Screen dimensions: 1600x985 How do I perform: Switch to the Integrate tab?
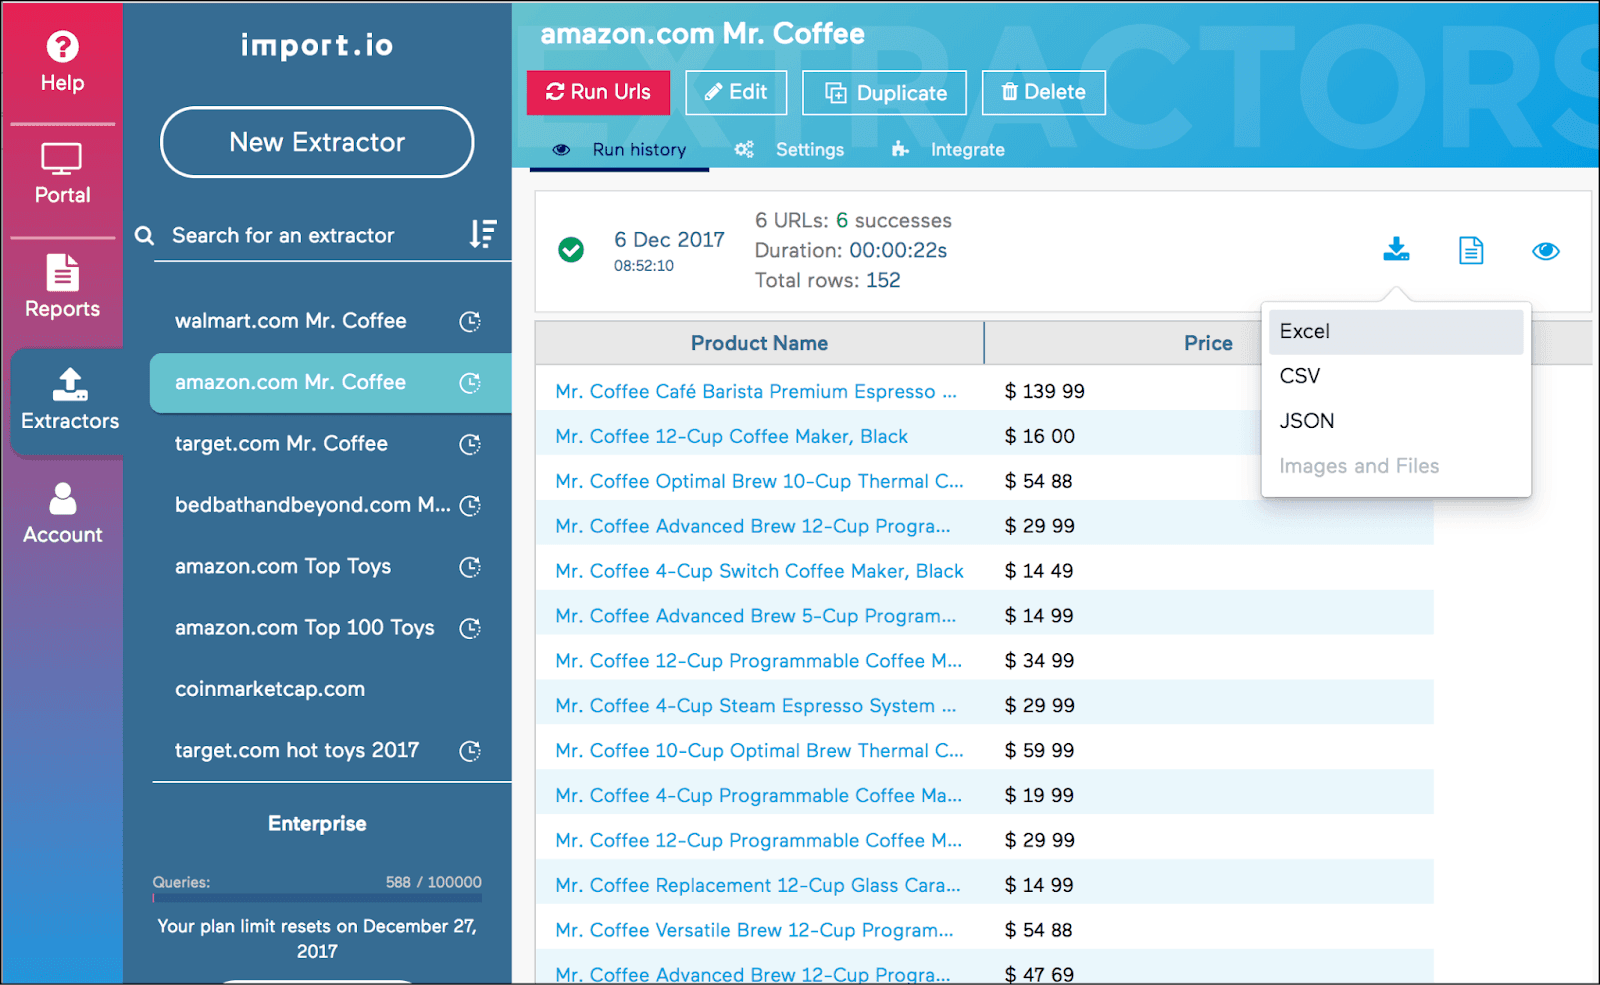[x=948, y=150]
